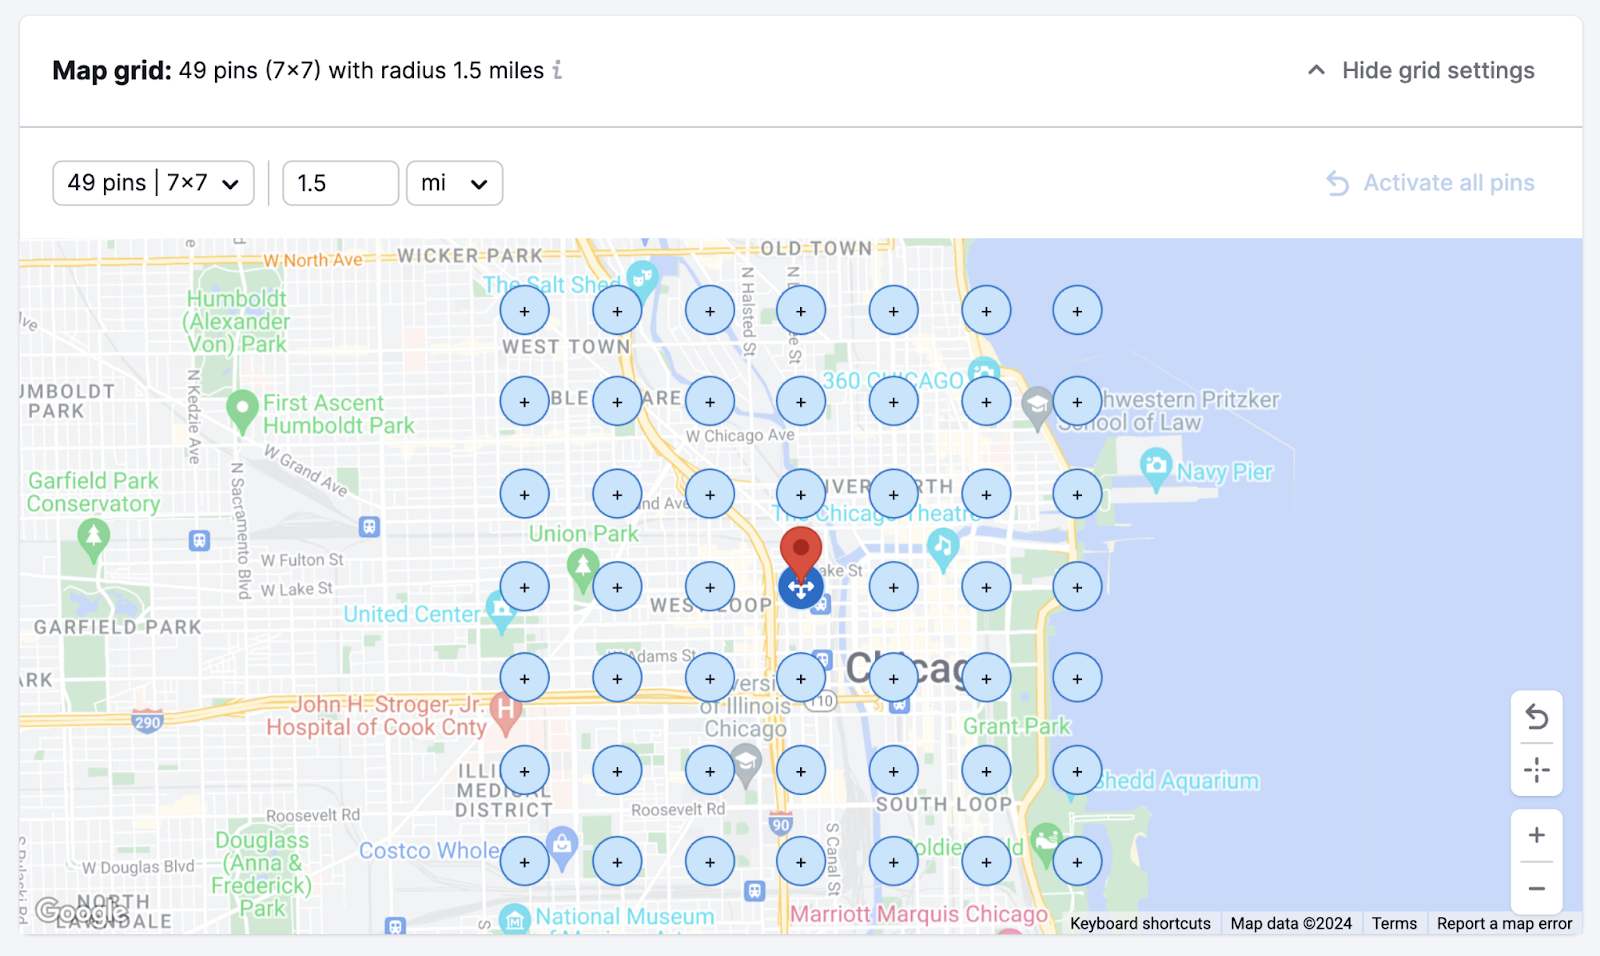1600x956 pixels.
Task: Open the Terms link
Action: 1393,923
